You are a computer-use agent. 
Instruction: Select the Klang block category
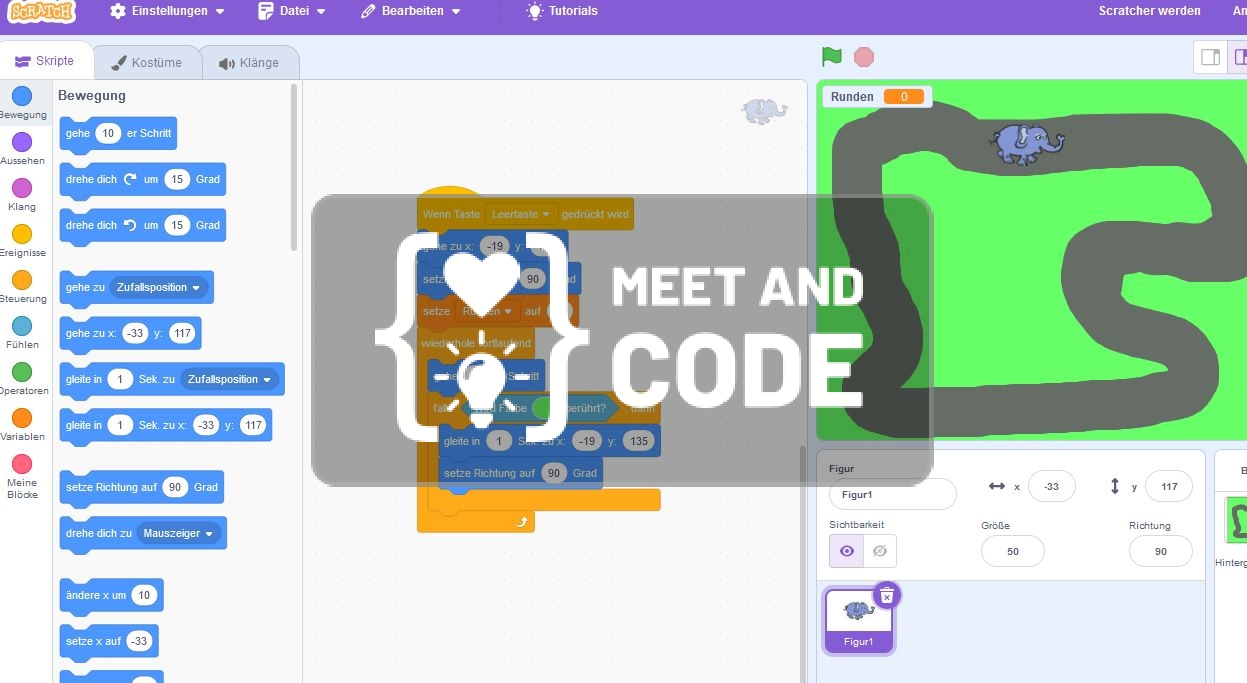[22, 195]
